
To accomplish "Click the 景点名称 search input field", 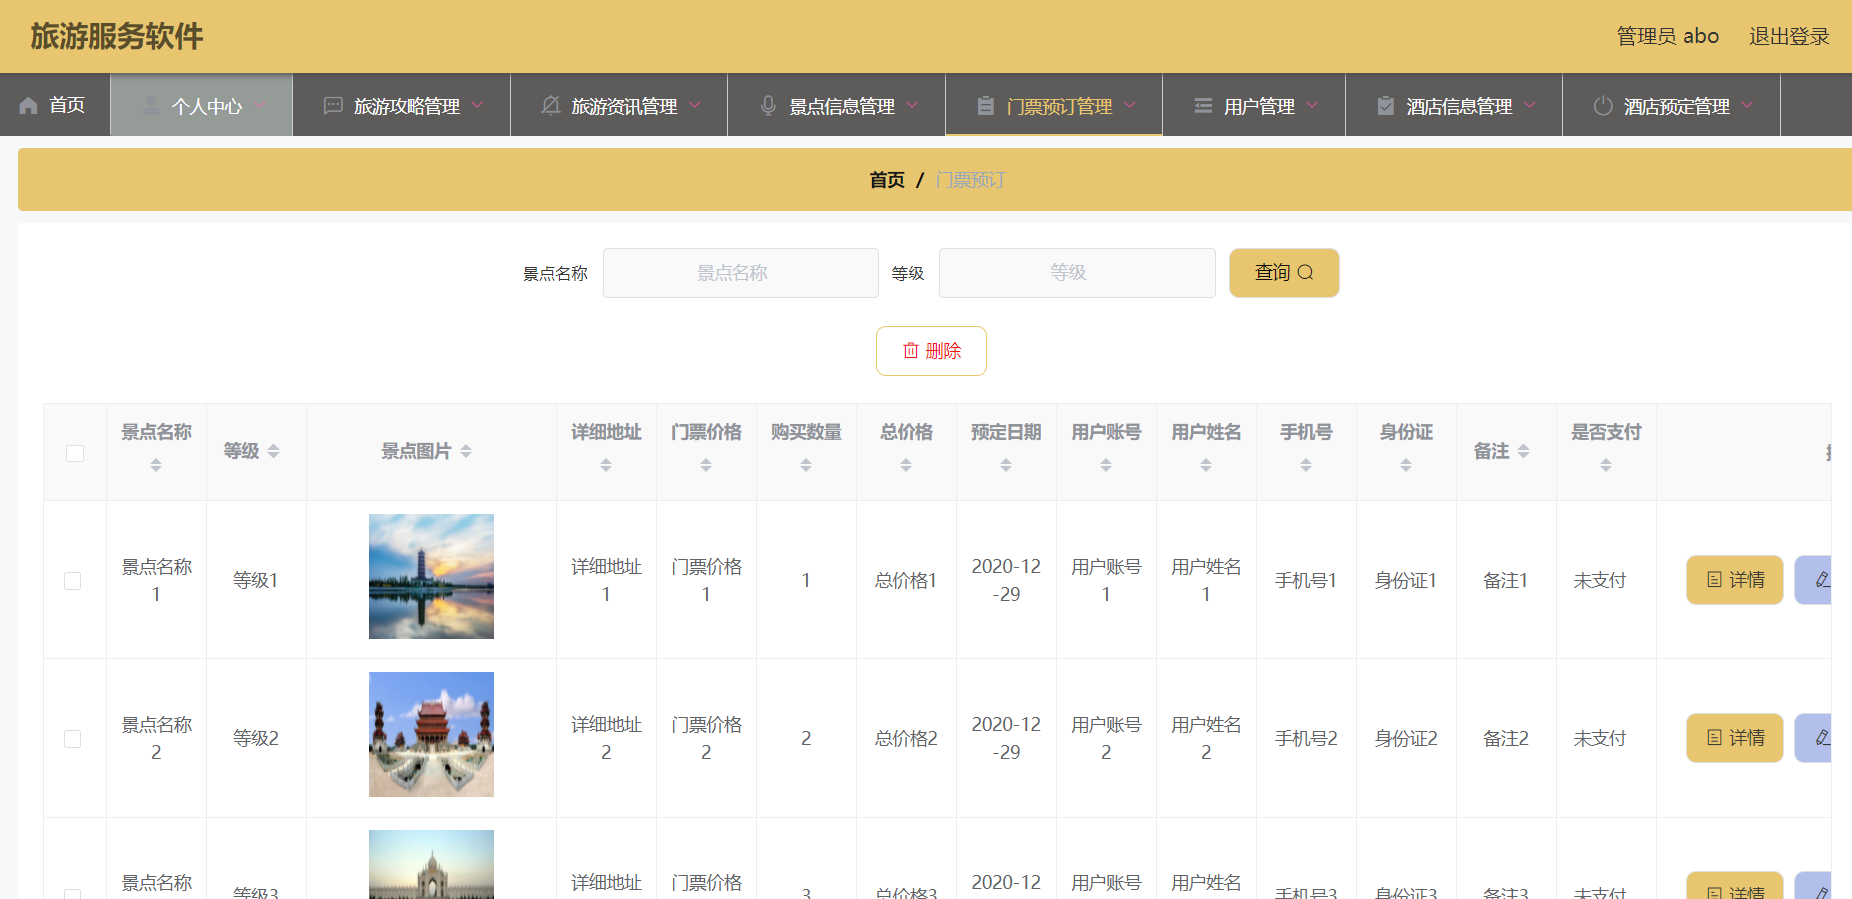I will coord(741,273).
